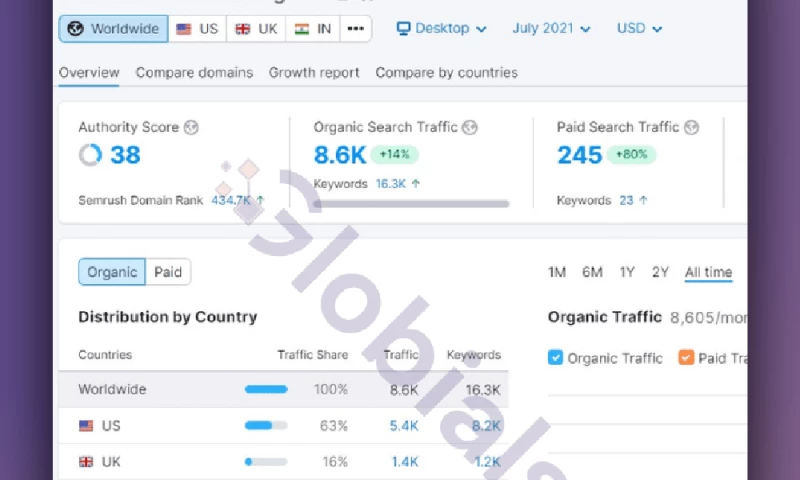This screenshot has width=800, height=480.
Task: Open more countries ellipsis button
Action: [x=355, y=29]
